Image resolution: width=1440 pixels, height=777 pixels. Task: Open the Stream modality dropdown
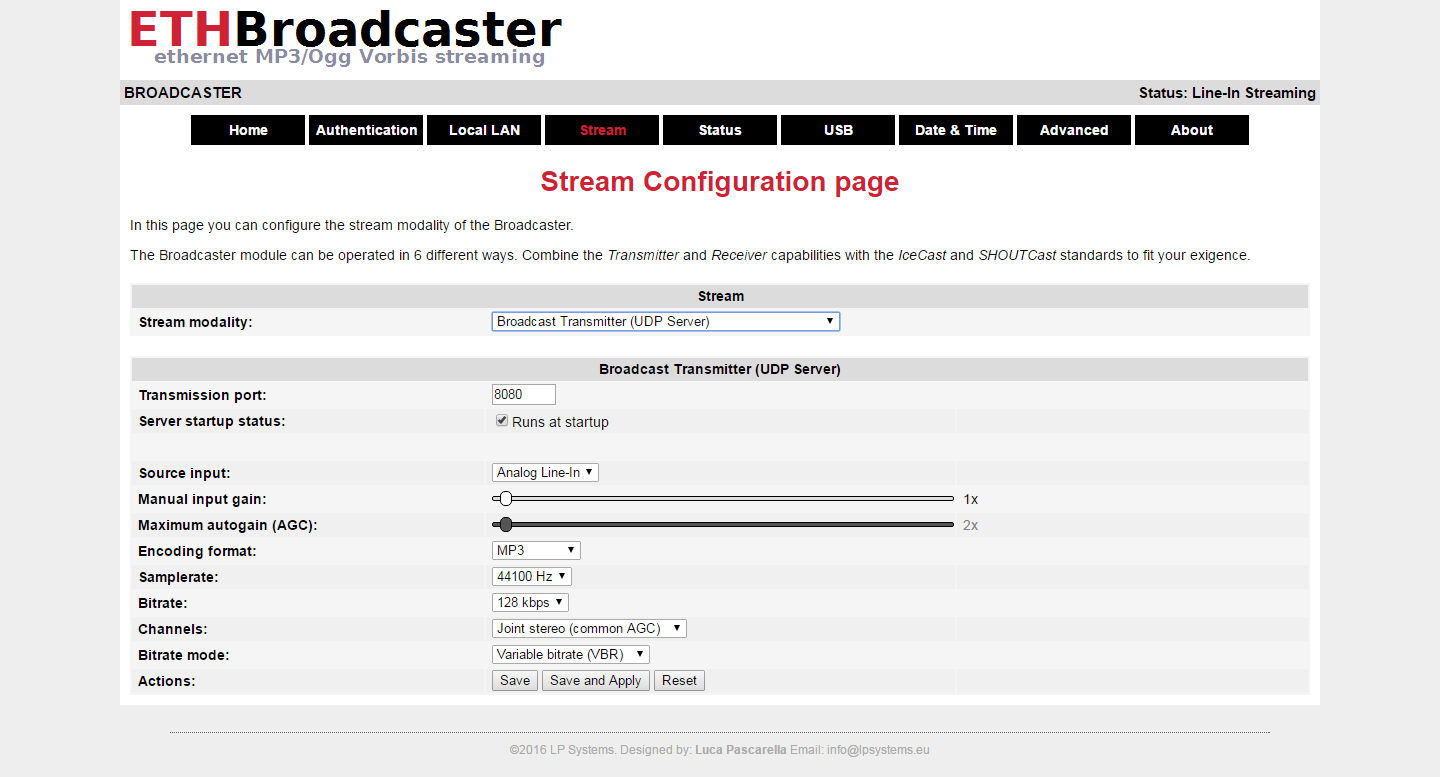click(665, 321)
